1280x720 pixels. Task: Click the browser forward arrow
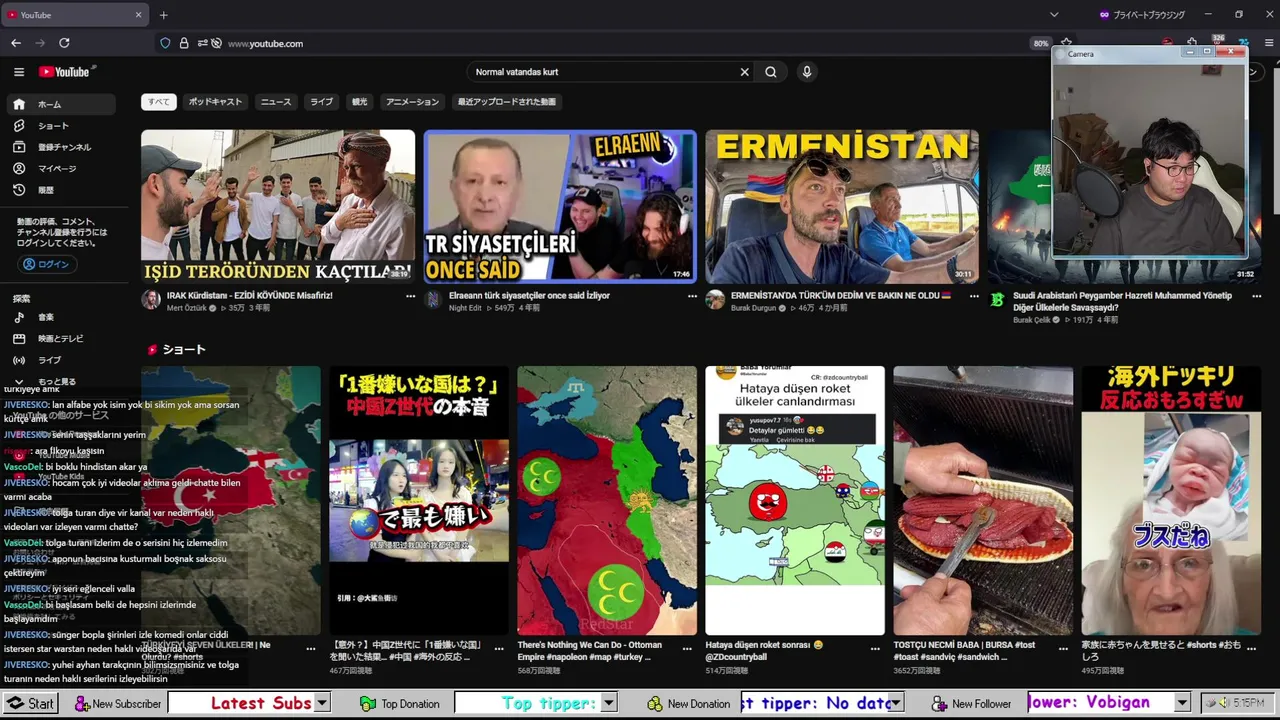[x=40, y=43]
